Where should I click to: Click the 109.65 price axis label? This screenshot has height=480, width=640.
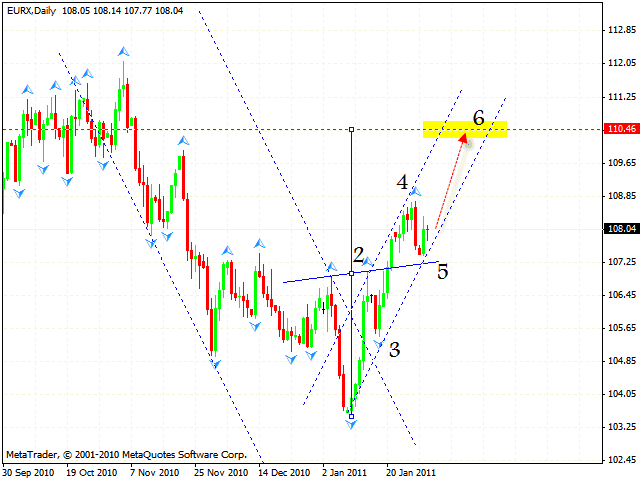(x=622, y=163)
